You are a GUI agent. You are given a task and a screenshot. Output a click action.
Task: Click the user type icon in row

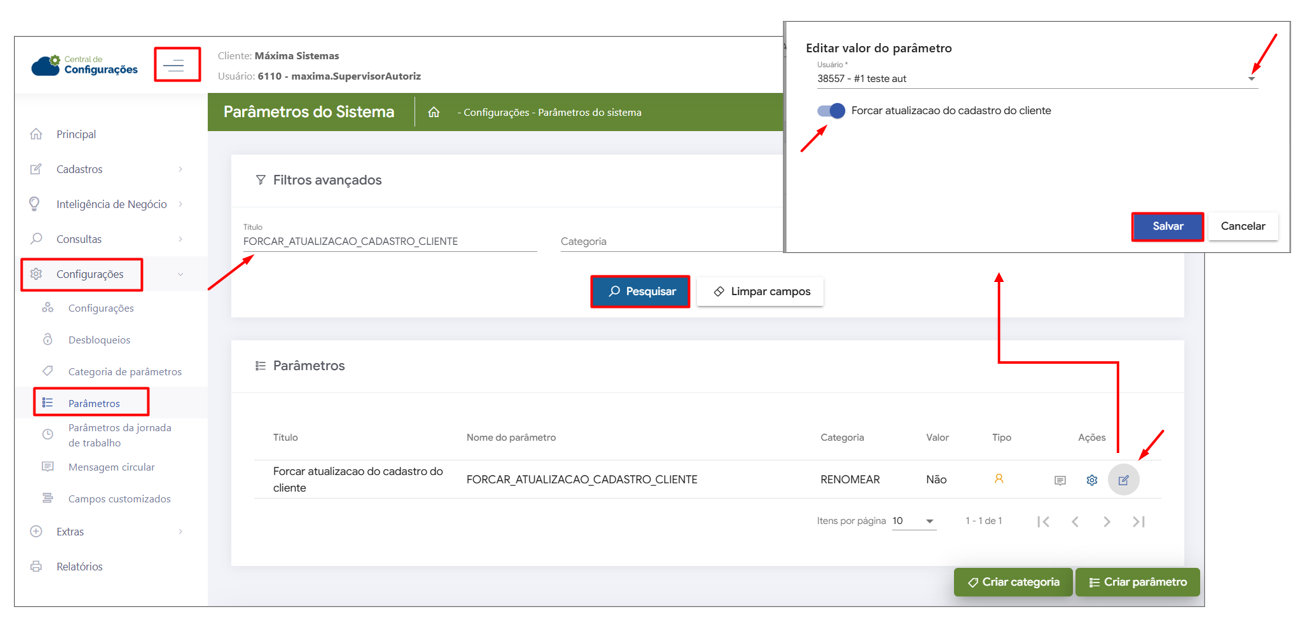tap(999, 479)
